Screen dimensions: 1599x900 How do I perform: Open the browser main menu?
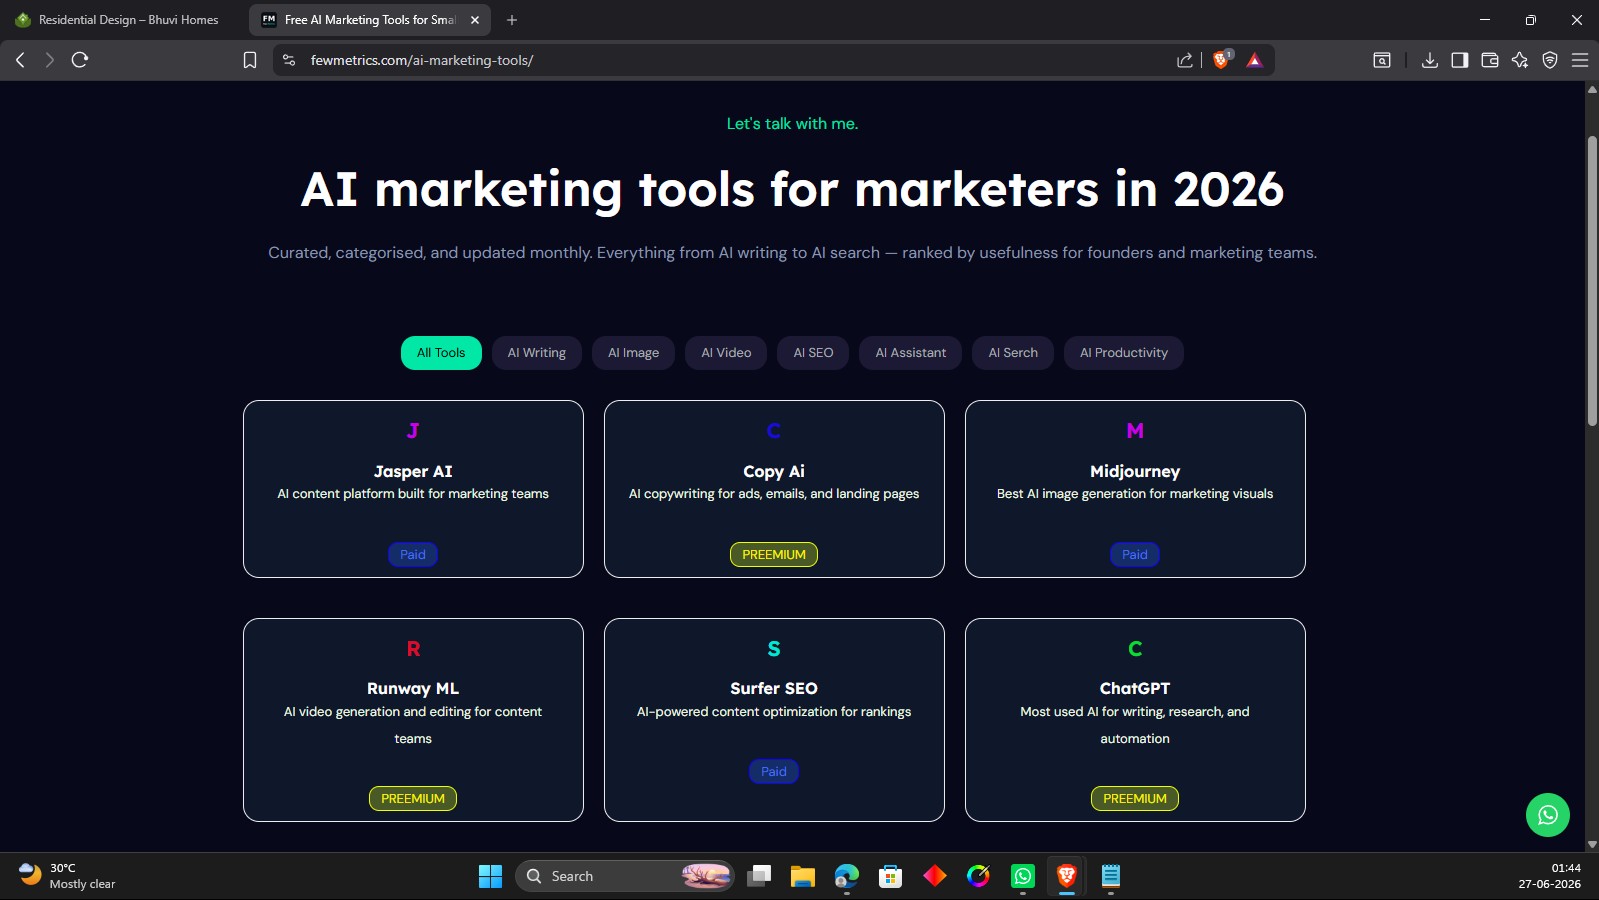1580,60
